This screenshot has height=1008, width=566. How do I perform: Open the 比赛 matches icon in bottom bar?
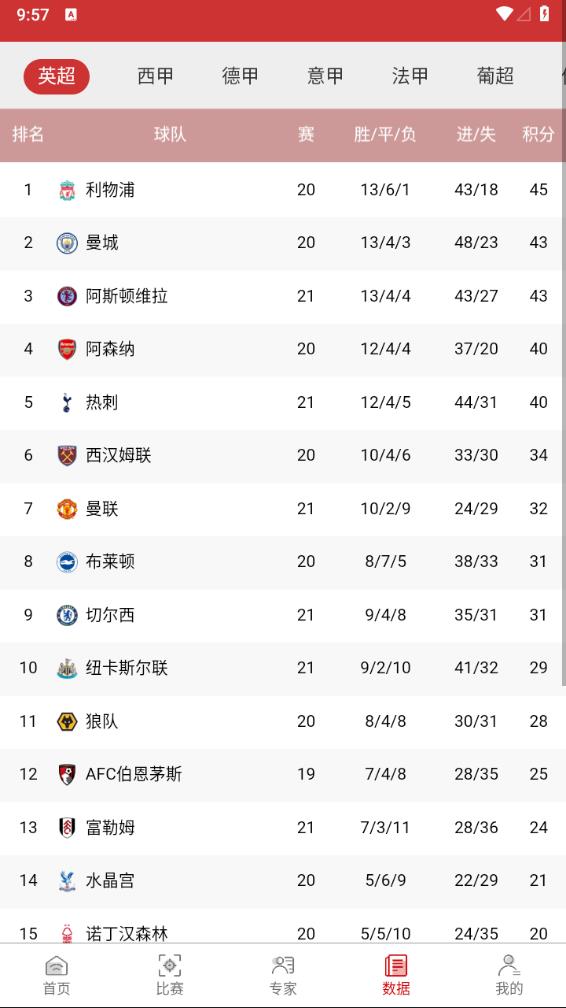pyautogui.click(x=170, y=966)
